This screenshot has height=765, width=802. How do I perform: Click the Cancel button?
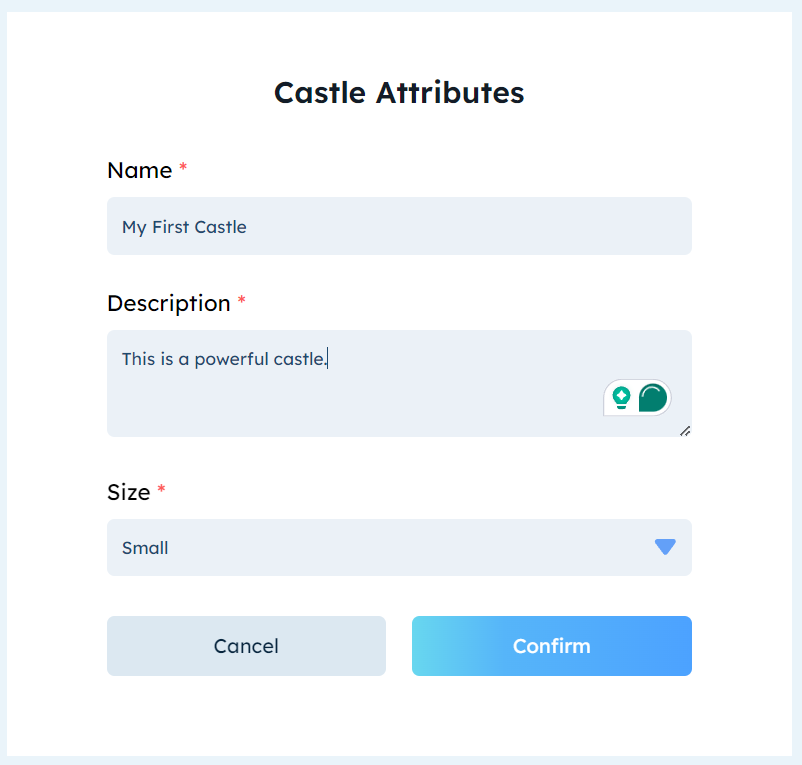tap(246, 646)
